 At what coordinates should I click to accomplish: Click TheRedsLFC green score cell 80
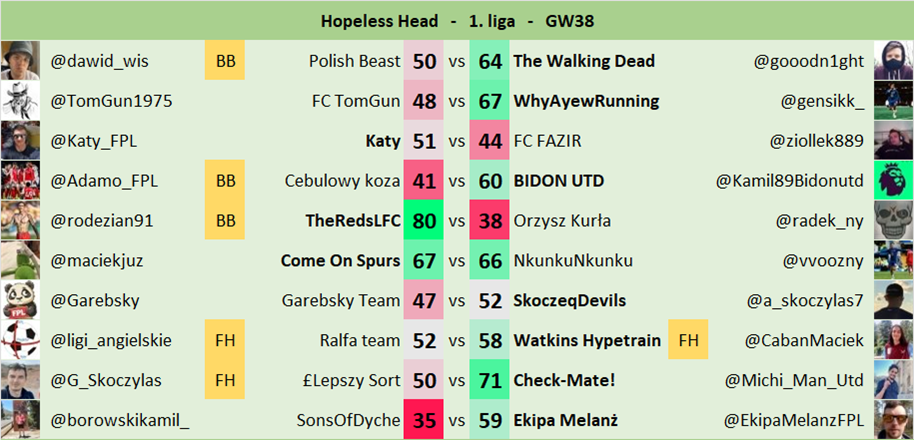tap(424, 221)
